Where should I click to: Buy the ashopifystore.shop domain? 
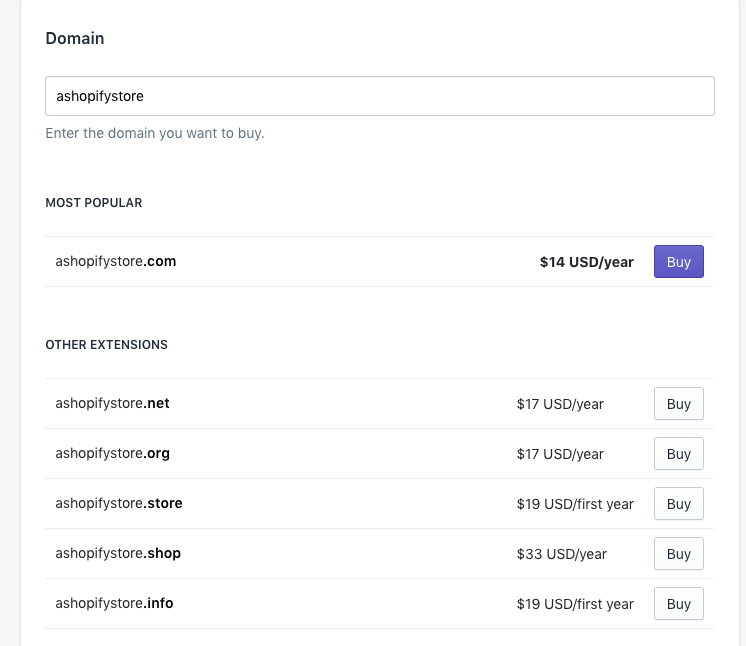pos(678,554)
